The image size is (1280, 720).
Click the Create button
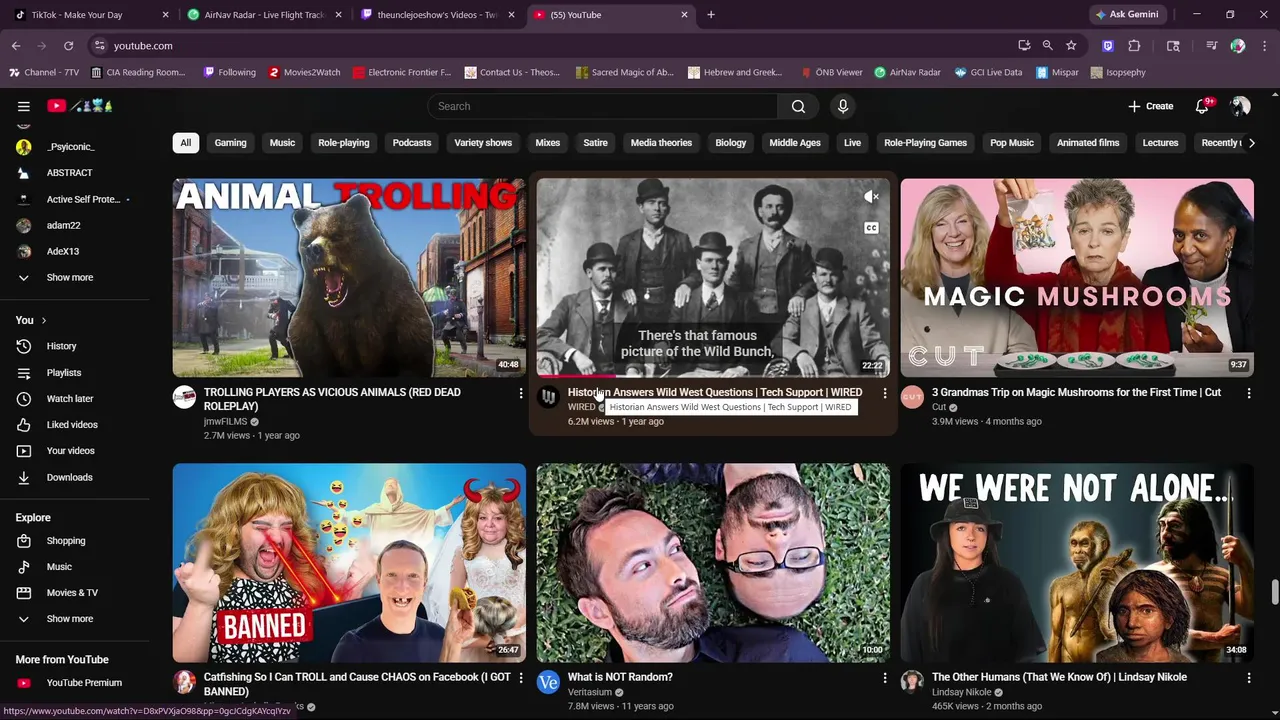click(1151, 106)
